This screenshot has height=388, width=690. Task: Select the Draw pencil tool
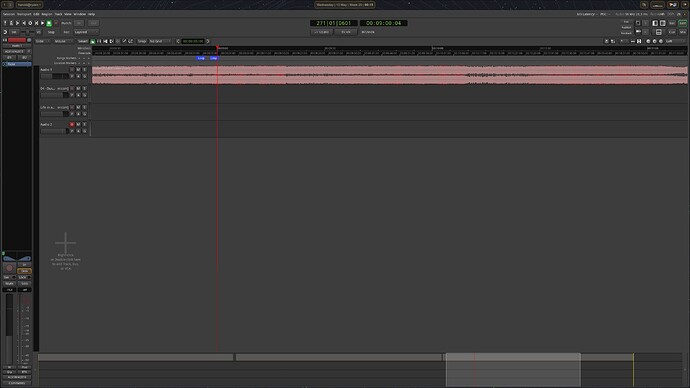click(124, 41)
